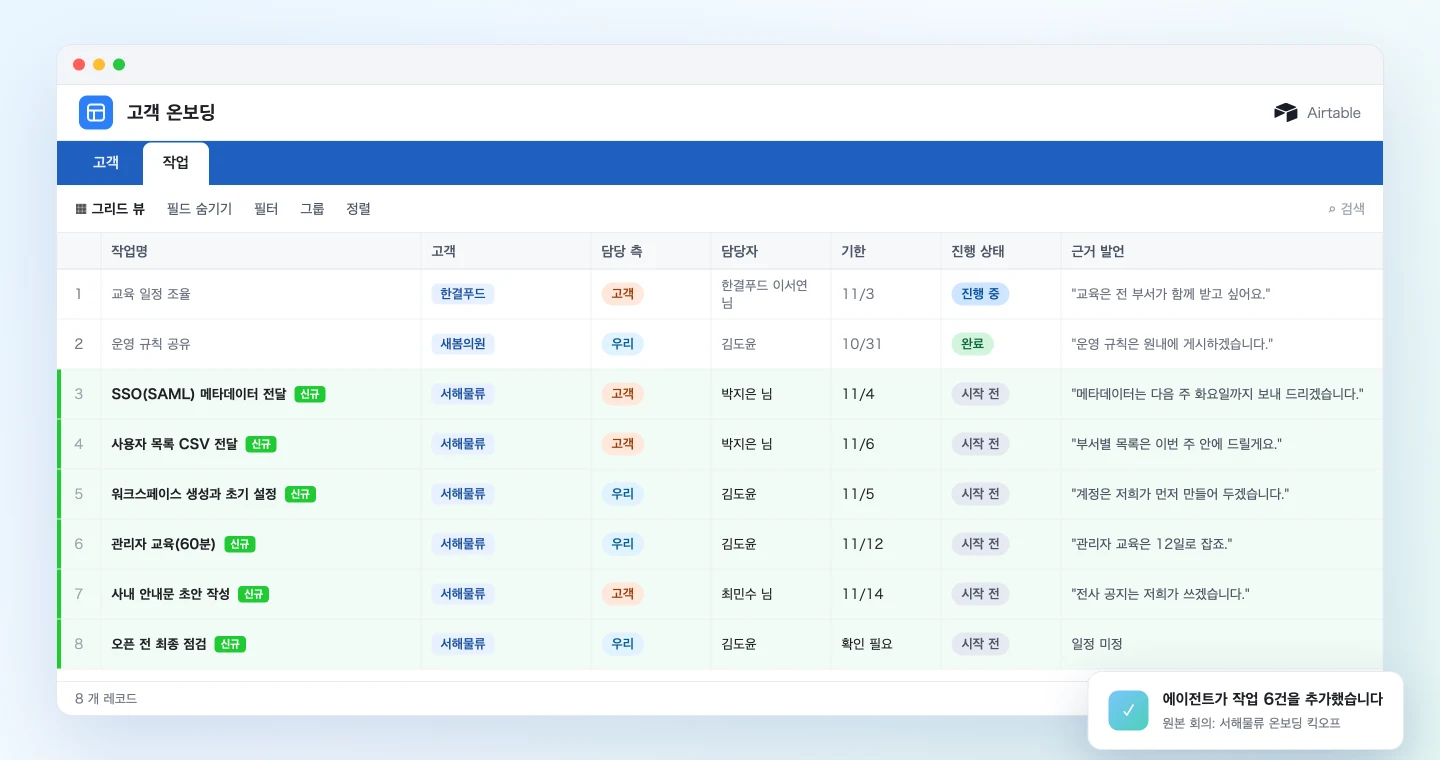Screen dimensions: 1440x760
Task: Click the 새봄의원 customer tag
Action: pyautogui.click(x=463, y=344)
